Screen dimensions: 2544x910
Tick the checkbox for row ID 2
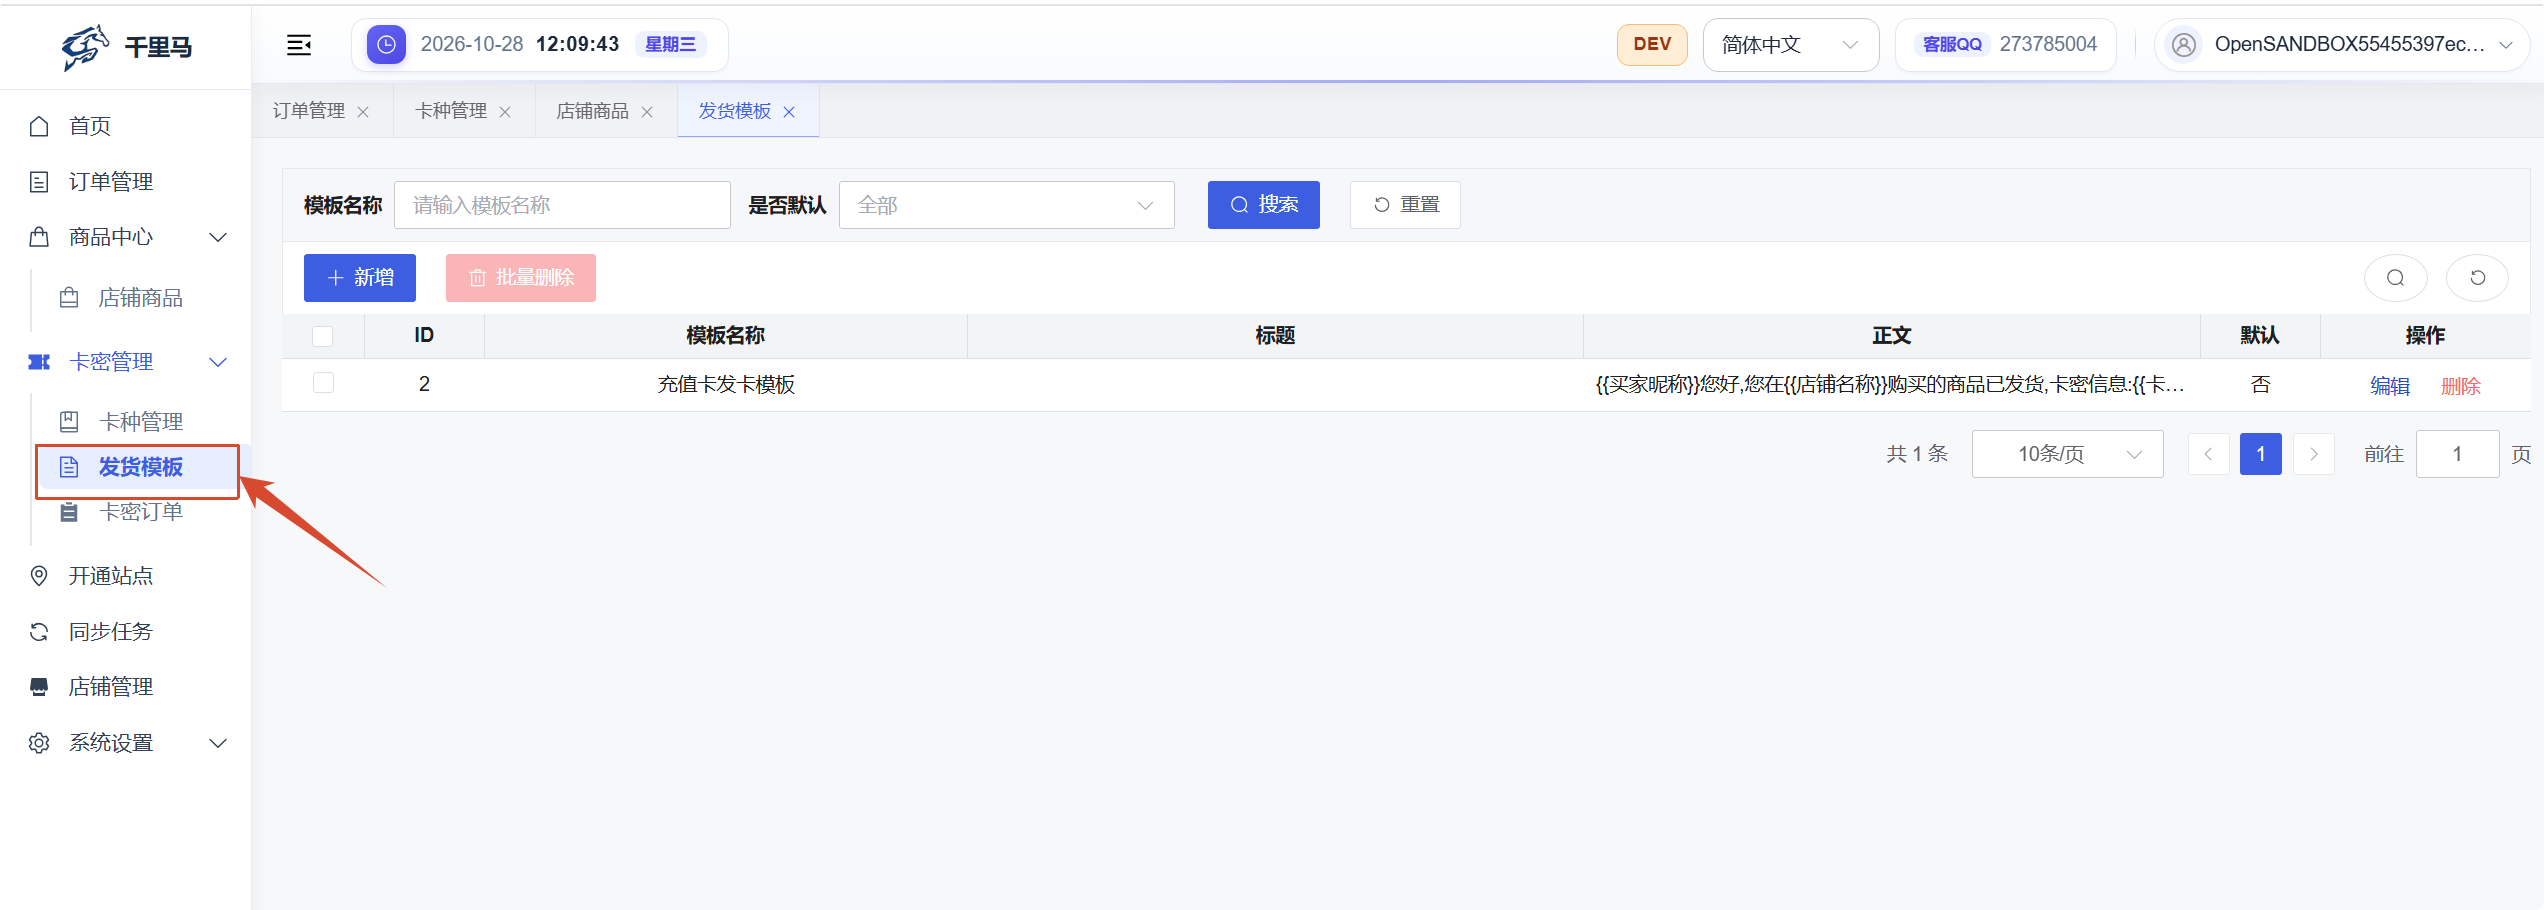pos(323,383)
